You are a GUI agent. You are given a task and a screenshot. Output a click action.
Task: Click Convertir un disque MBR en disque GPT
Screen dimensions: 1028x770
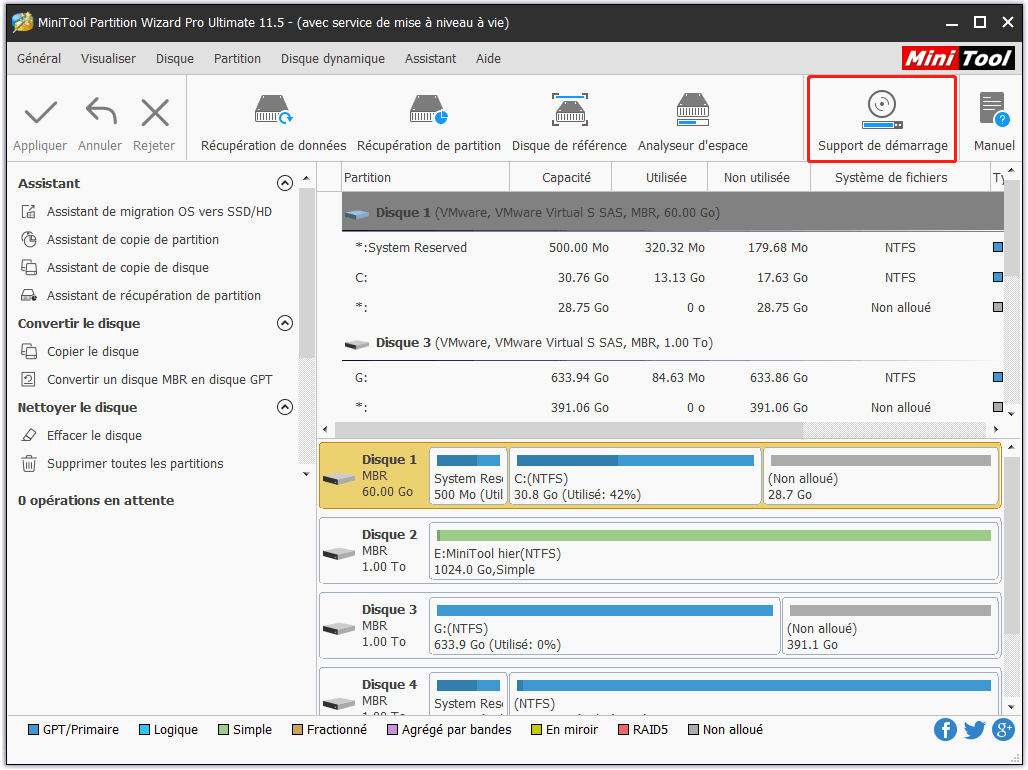pyautogui.click(x=159, y=380)
